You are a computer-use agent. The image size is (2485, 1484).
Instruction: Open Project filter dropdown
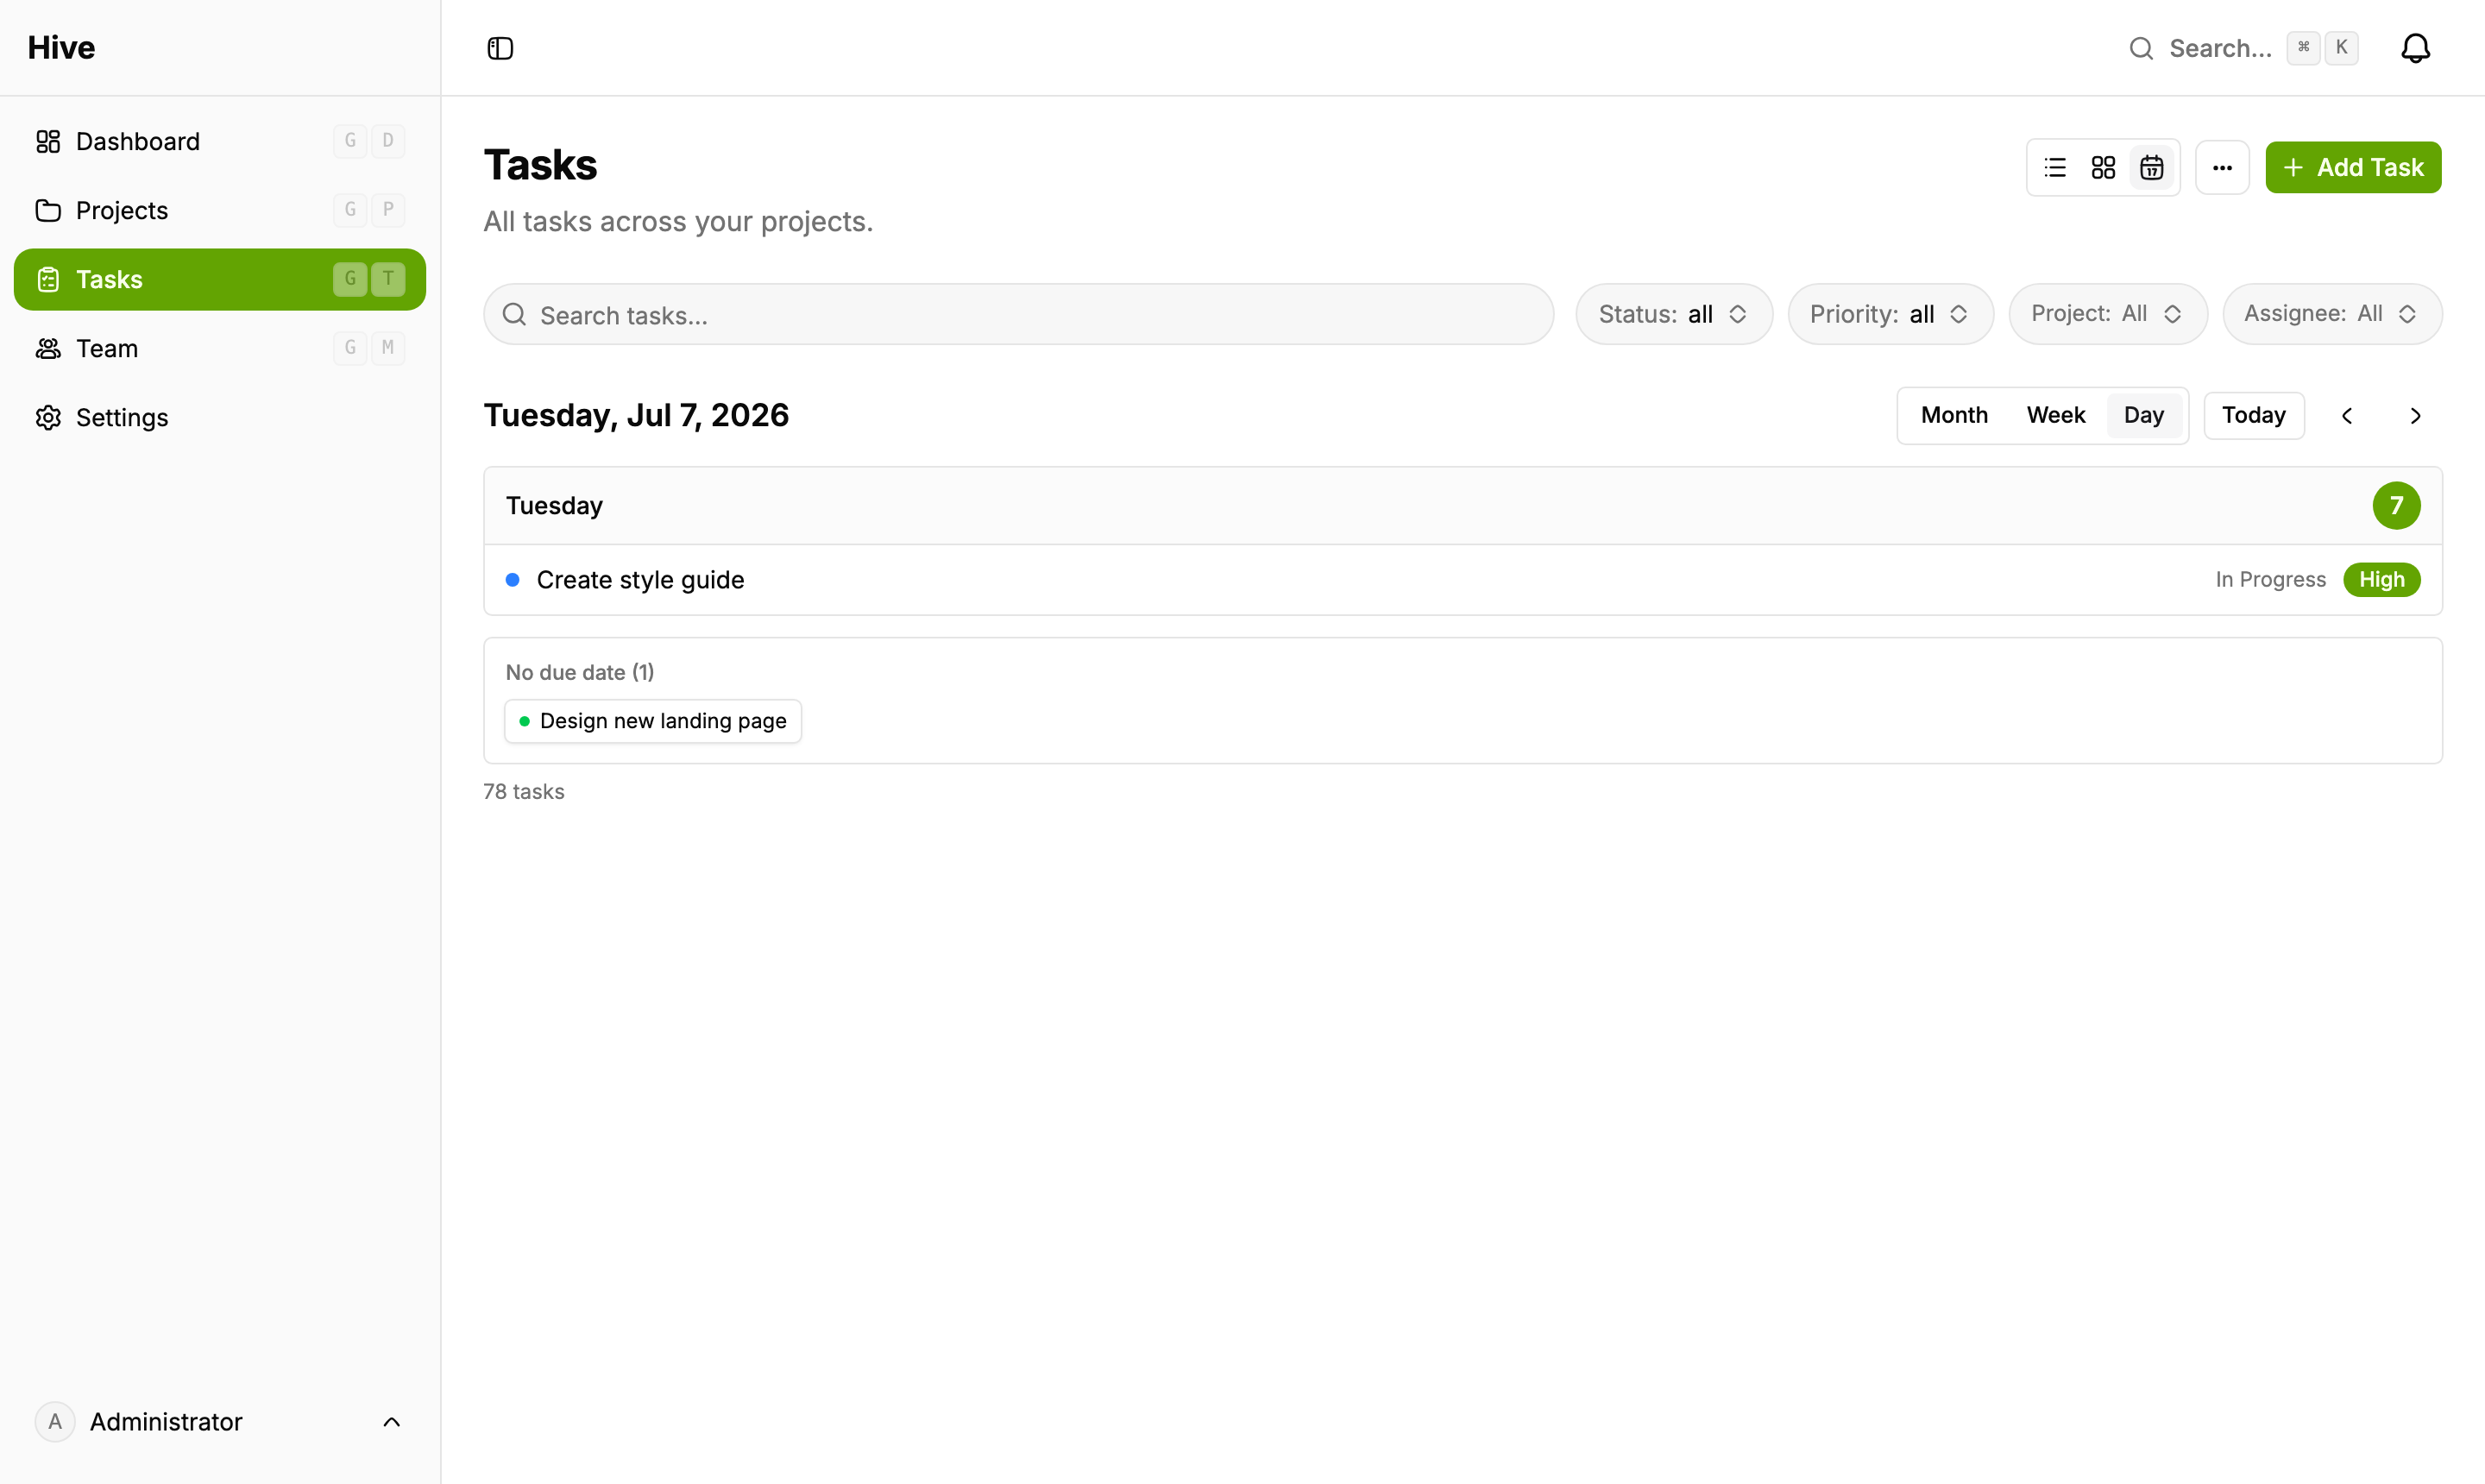click(x=2107, y=314)
